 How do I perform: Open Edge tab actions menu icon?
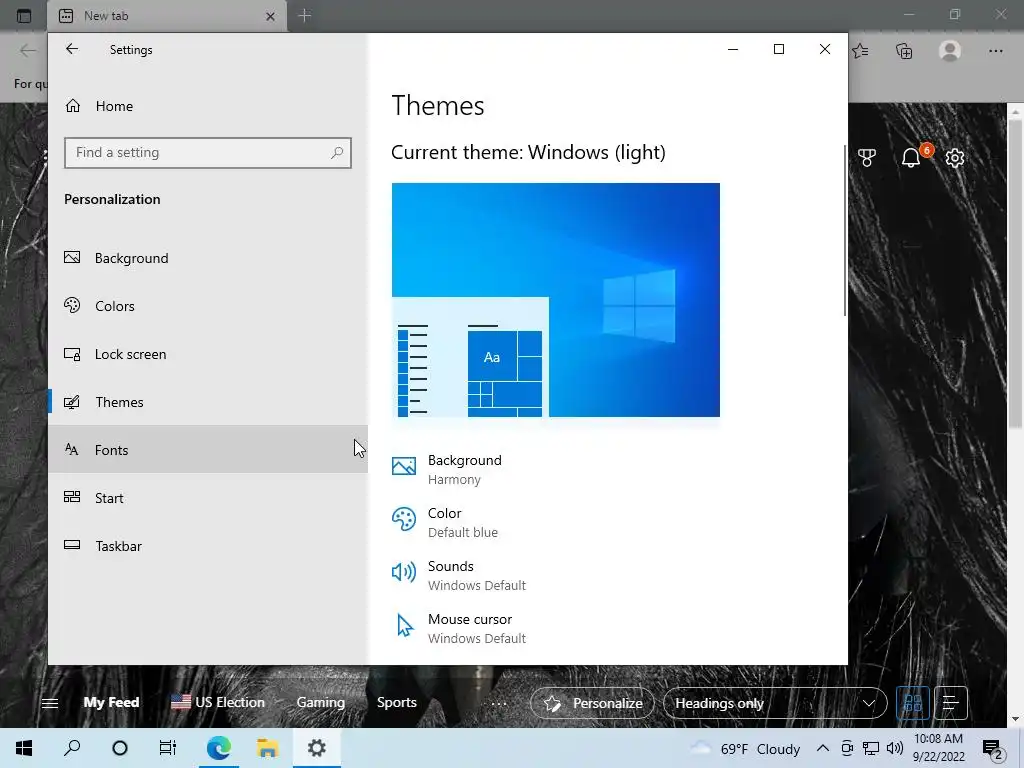24,16
